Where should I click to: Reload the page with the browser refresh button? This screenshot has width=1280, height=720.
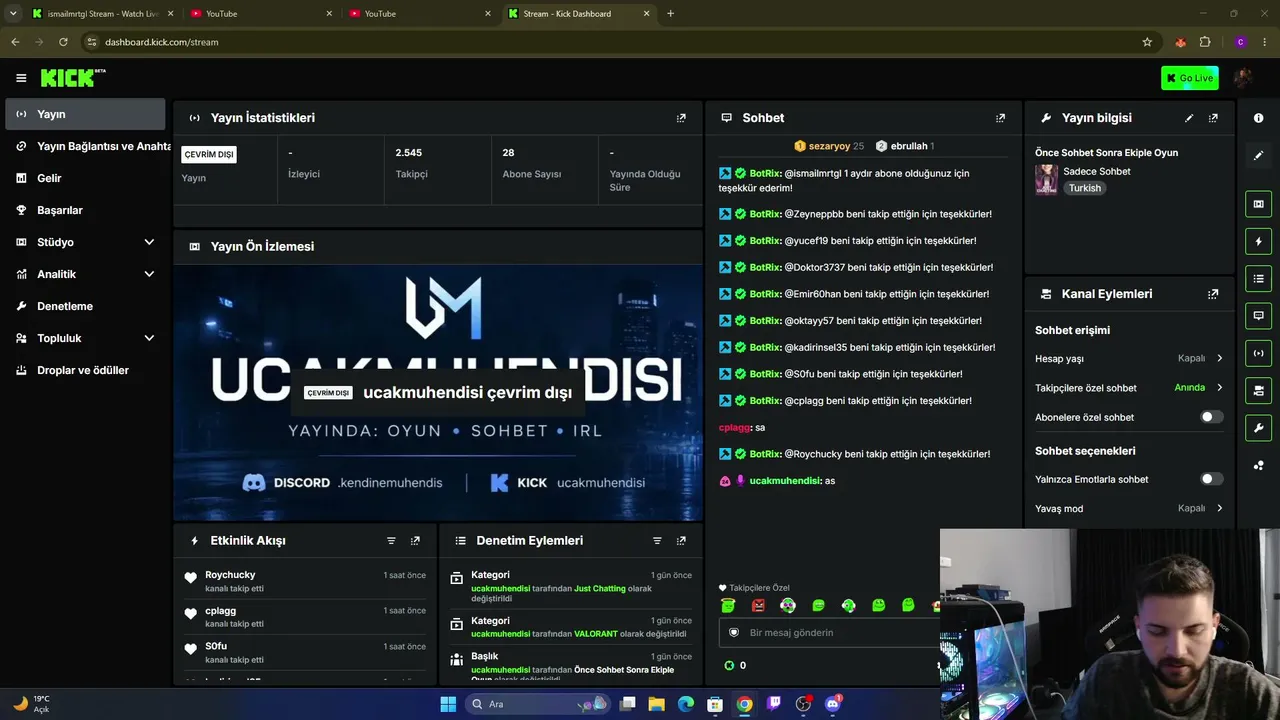tap(63, 42)
